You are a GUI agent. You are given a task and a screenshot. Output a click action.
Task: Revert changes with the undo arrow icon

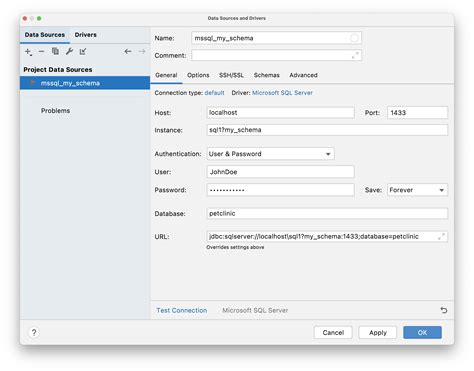click(444, 310)
